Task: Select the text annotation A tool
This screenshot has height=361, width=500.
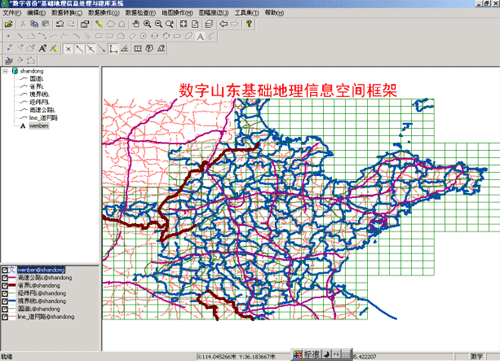Action: [200, 36]
